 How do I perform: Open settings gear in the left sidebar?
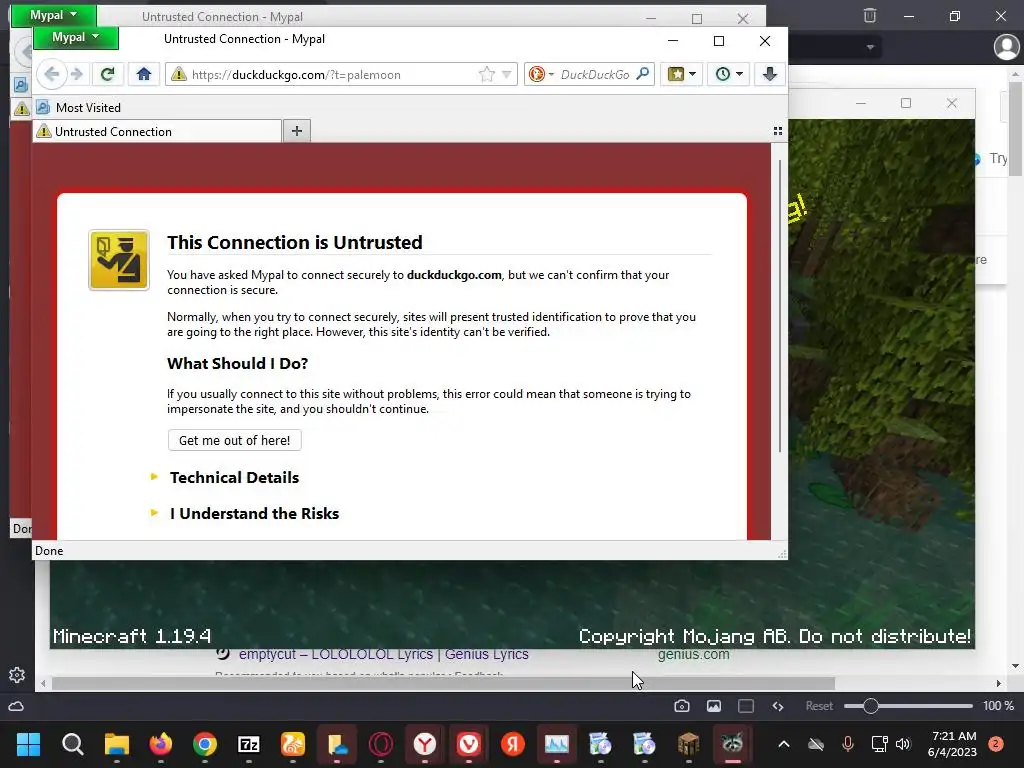(x=17, y=675)
